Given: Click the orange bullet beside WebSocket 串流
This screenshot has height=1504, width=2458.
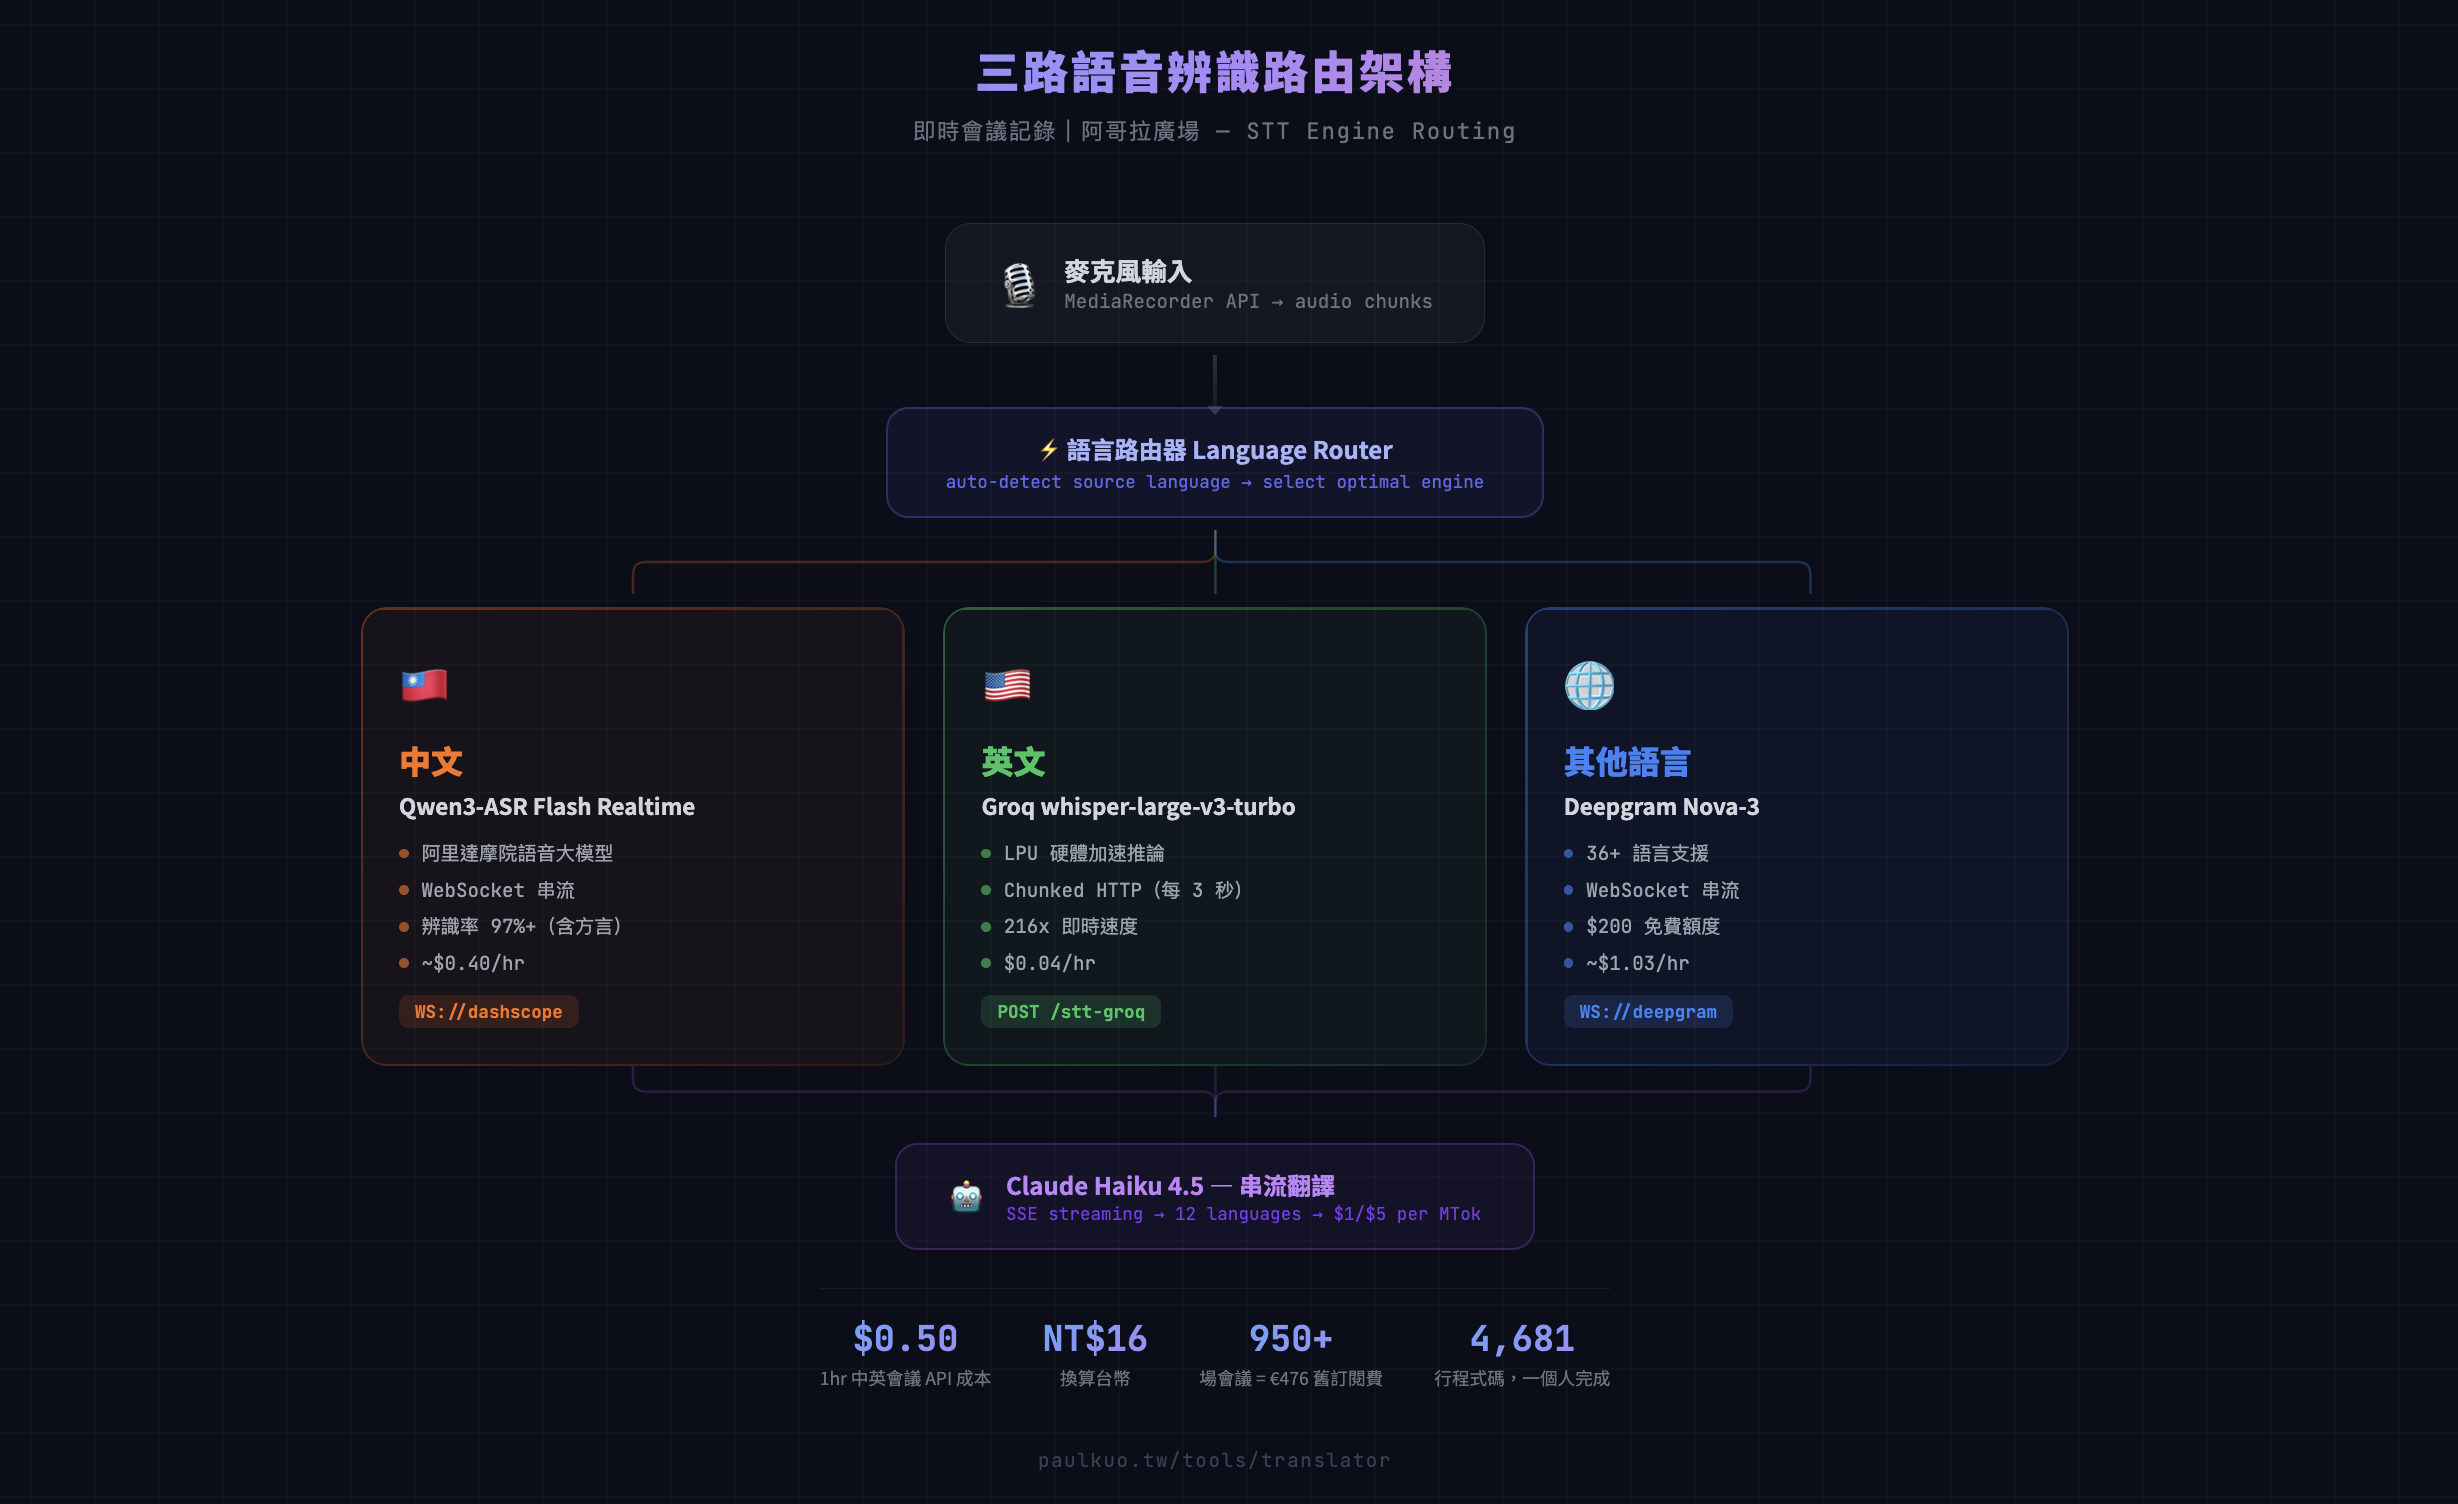Looking at the screenshot, I should coord(404,890).
